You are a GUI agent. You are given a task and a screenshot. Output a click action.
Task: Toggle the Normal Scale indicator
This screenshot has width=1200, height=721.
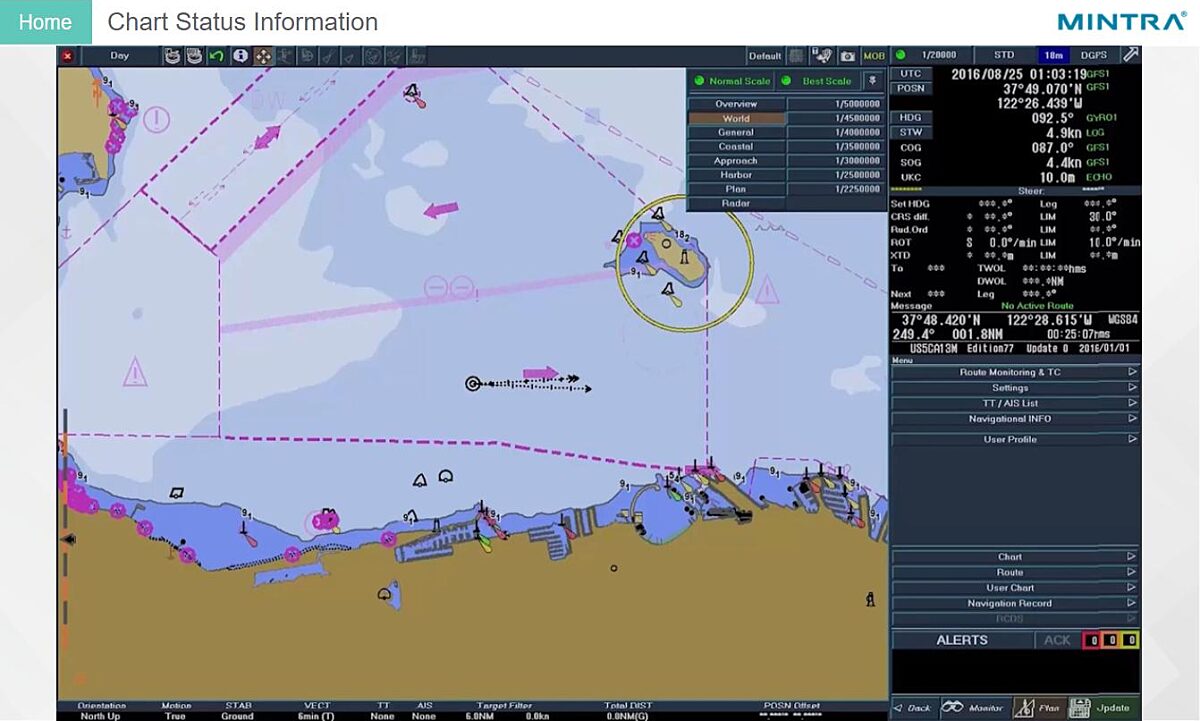point(699,81)
